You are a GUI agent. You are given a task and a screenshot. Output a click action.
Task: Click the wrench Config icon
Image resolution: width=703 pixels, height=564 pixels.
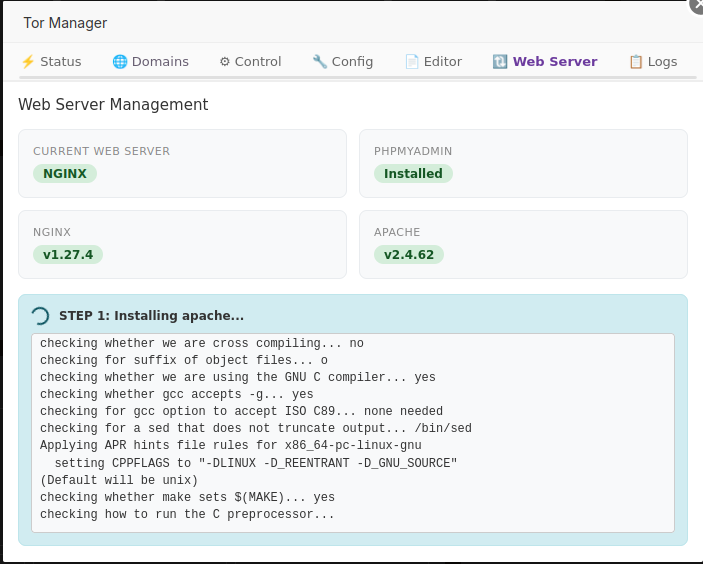[x=320, y=61]
